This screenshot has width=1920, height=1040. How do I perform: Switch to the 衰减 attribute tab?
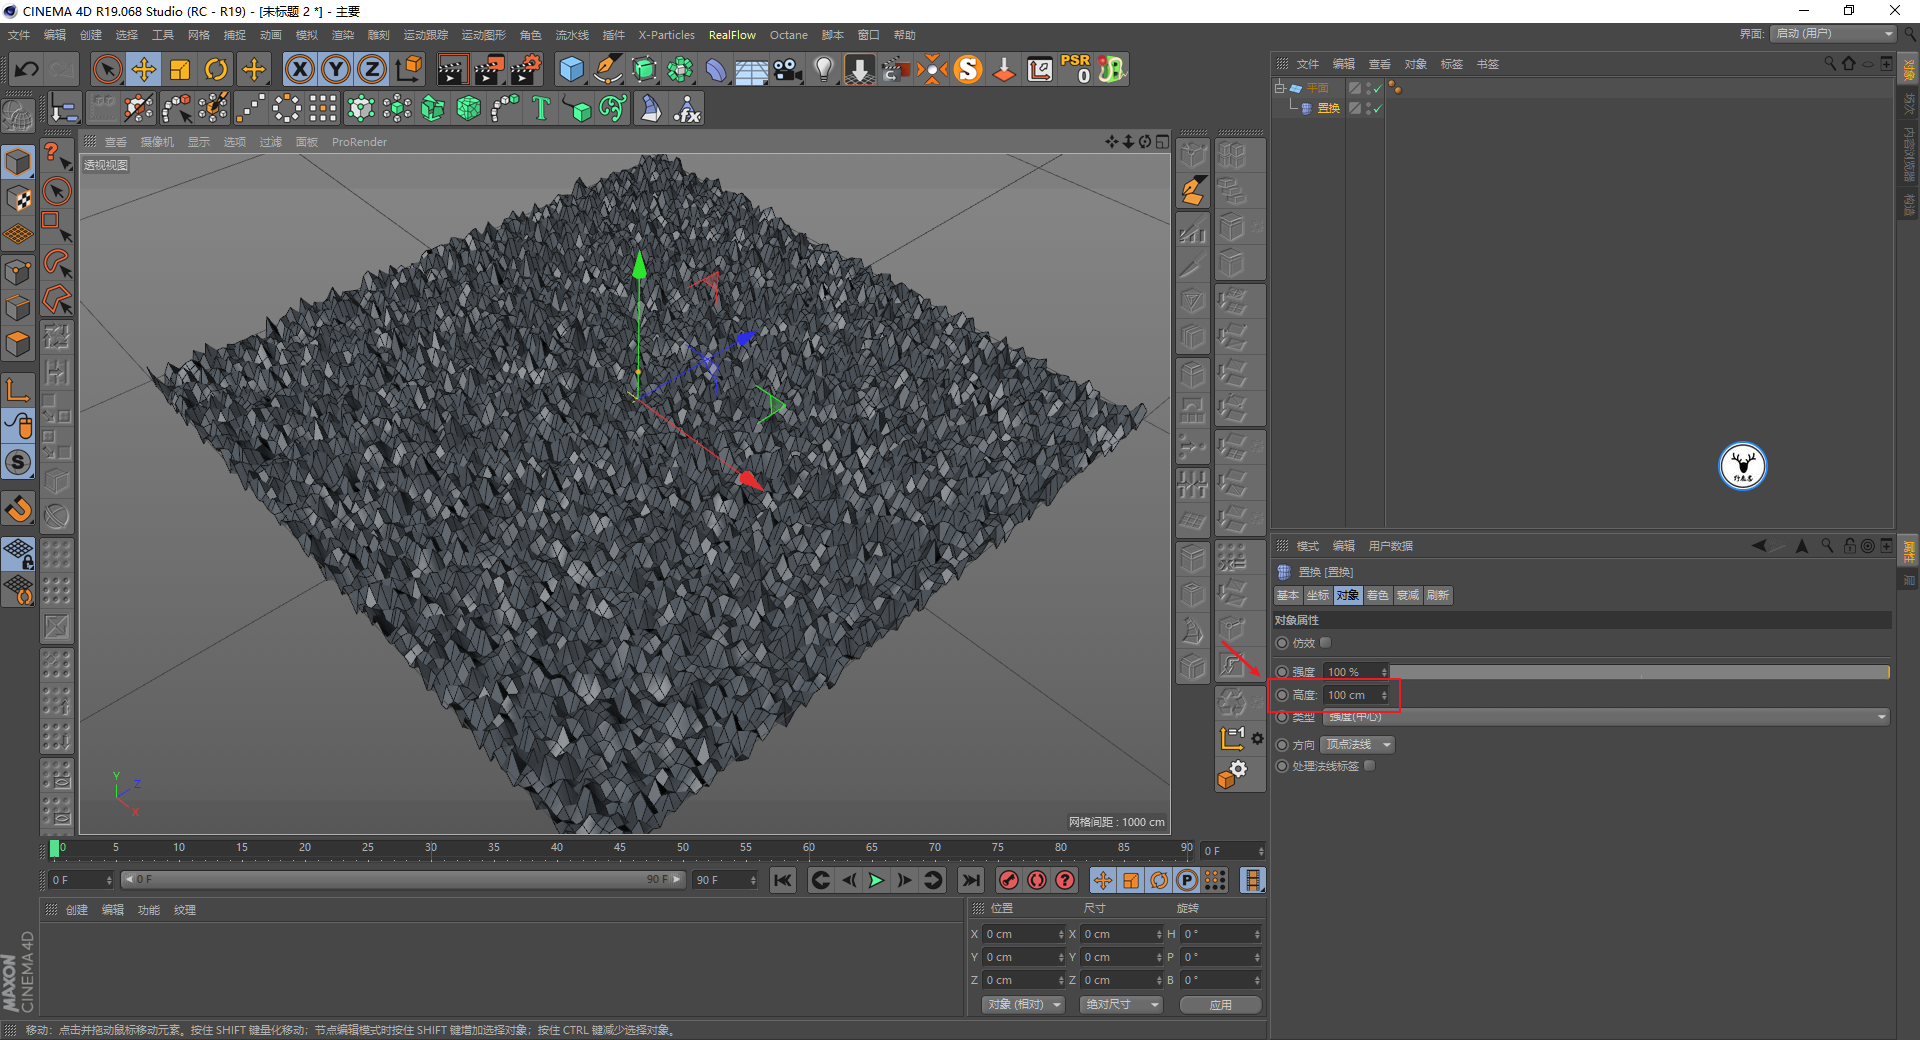coord(1408,595)
